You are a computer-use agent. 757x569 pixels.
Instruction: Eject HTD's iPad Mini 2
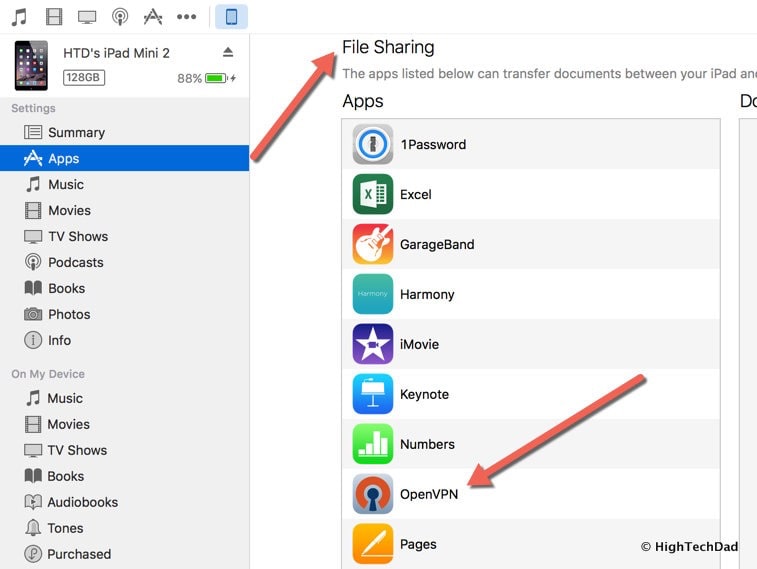pos(228,52)
